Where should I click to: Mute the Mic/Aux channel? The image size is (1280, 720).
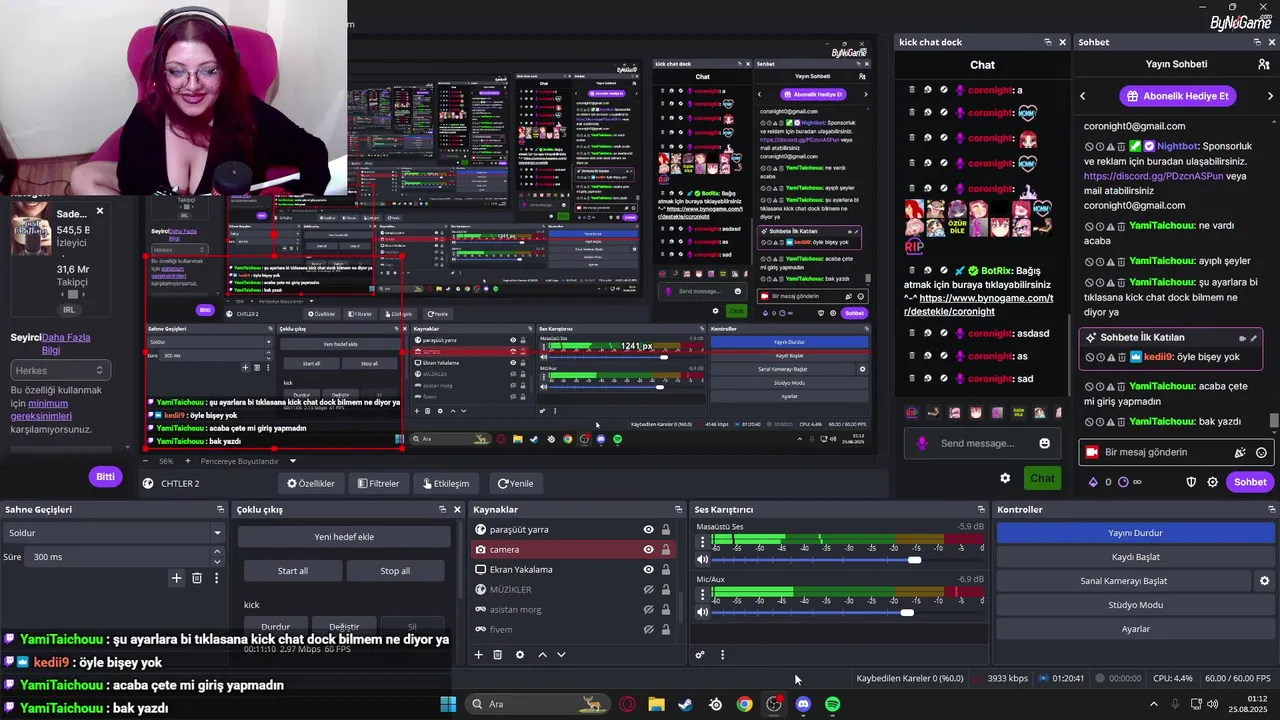[703, 612]
